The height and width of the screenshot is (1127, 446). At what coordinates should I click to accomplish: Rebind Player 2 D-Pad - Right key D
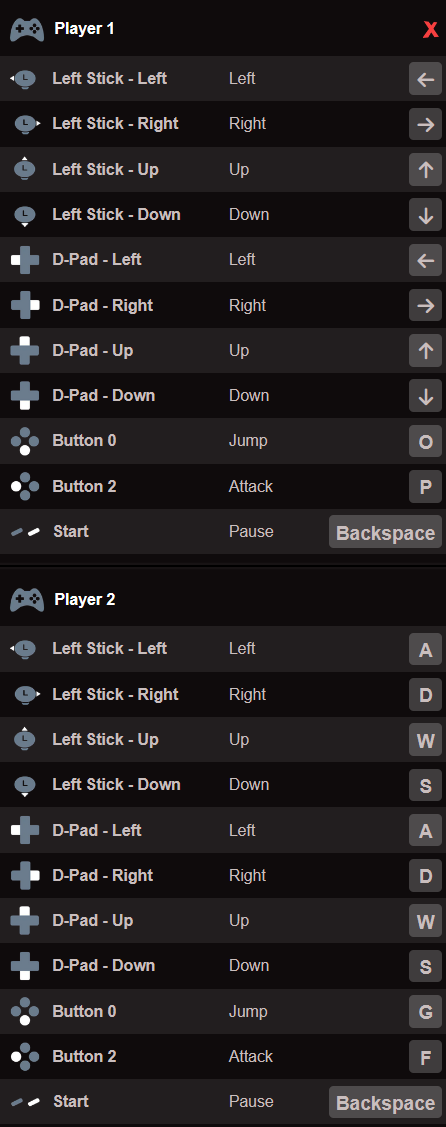(x=425, y=875)
